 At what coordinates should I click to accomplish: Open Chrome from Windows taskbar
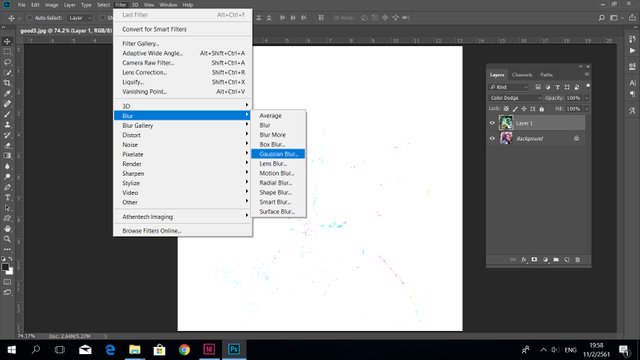pos(184,349)
